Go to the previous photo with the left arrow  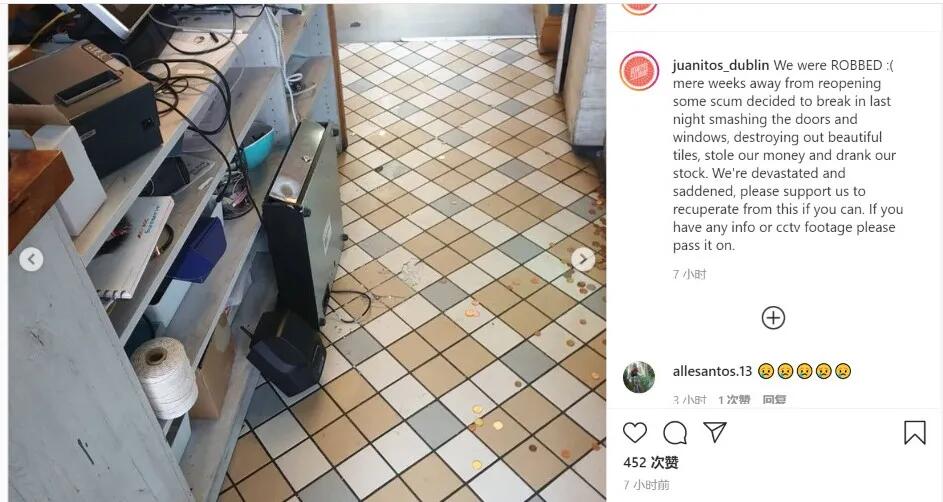click(x=31, y=260)
